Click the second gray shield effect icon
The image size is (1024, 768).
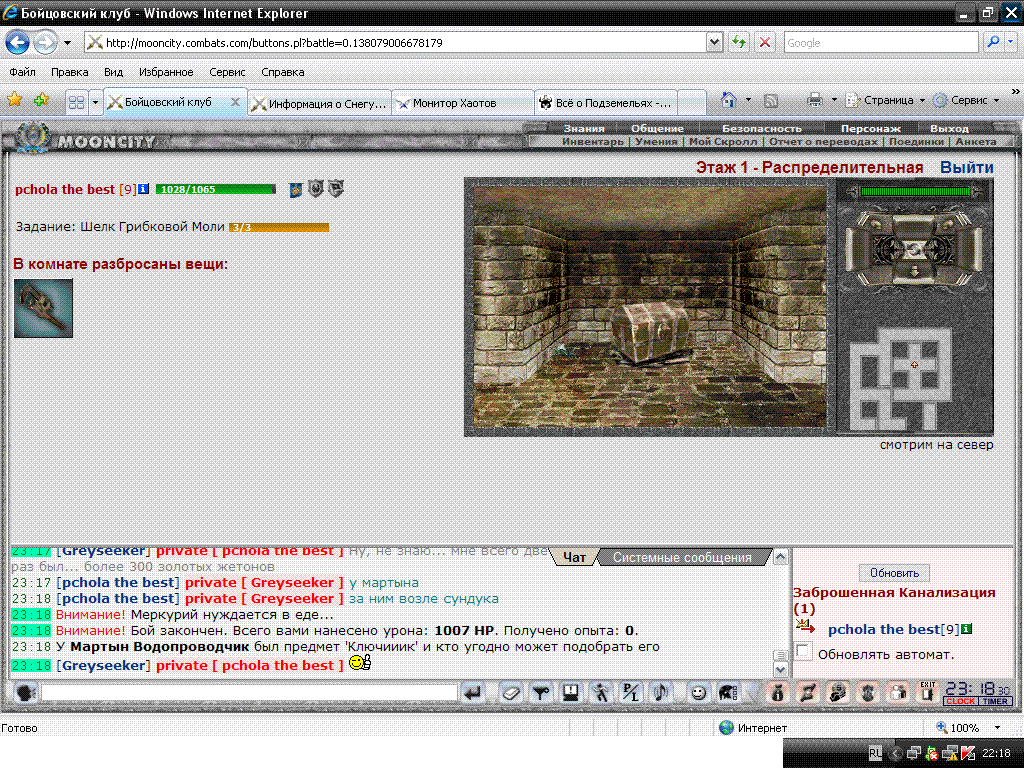316,189
